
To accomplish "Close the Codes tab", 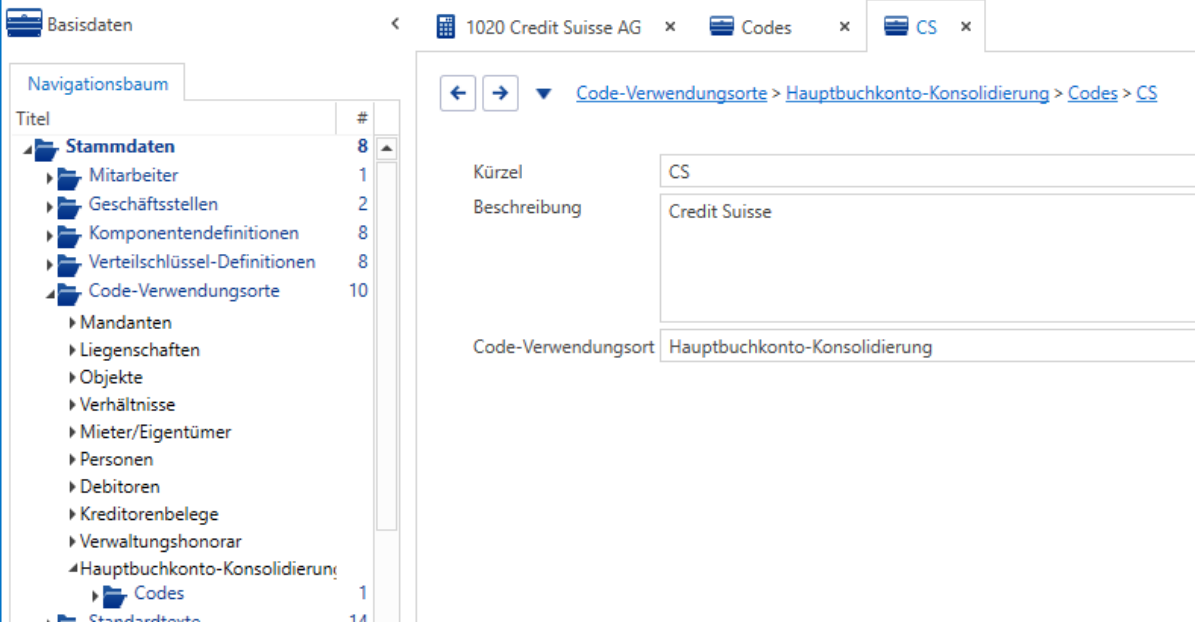I will pyautogui.click(x=844, y=27).
